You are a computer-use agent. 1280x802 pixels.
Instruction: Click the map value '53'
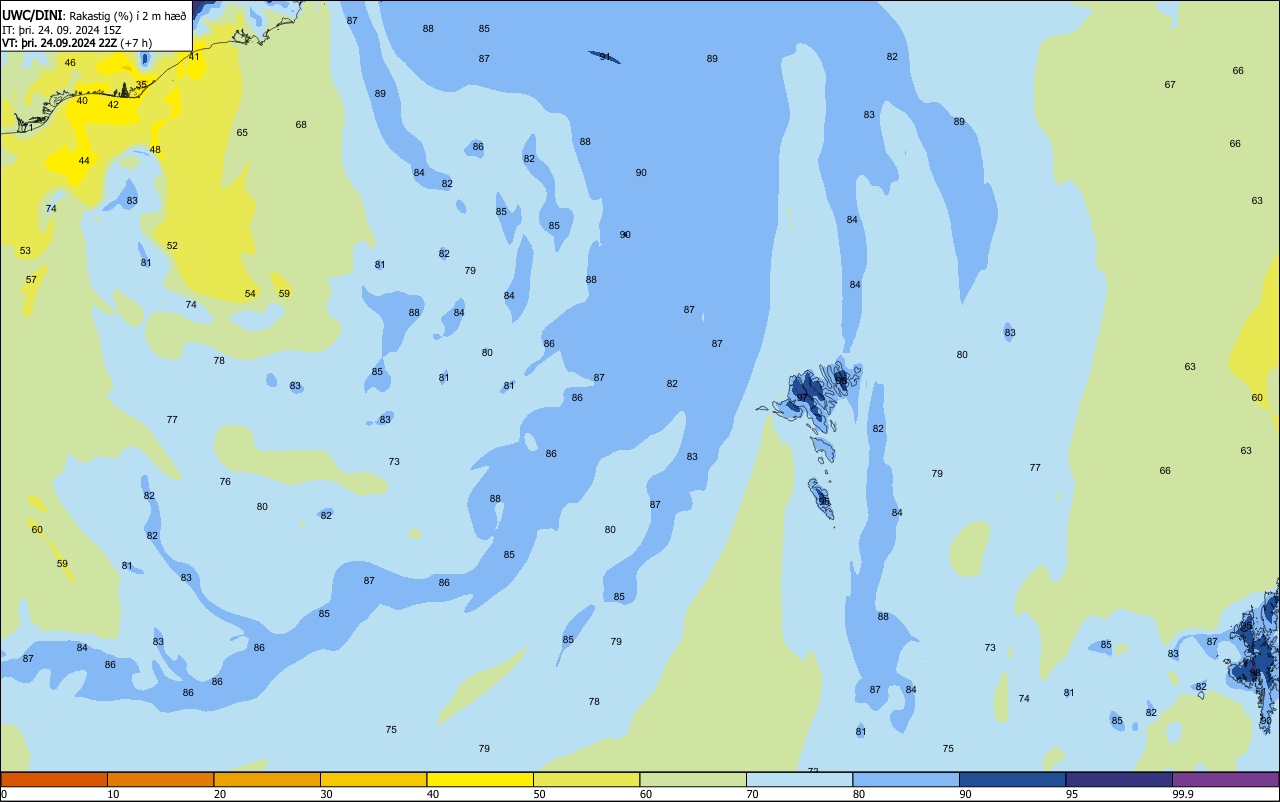[25, 251]
